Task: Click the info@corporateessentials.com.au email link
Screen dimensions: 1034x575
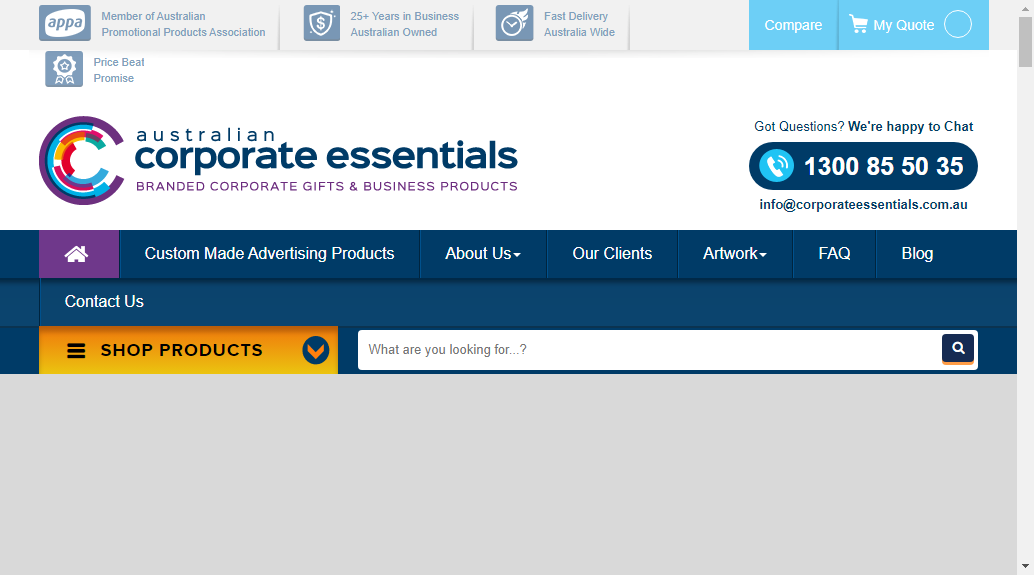Action: click(x=863, y=205)
